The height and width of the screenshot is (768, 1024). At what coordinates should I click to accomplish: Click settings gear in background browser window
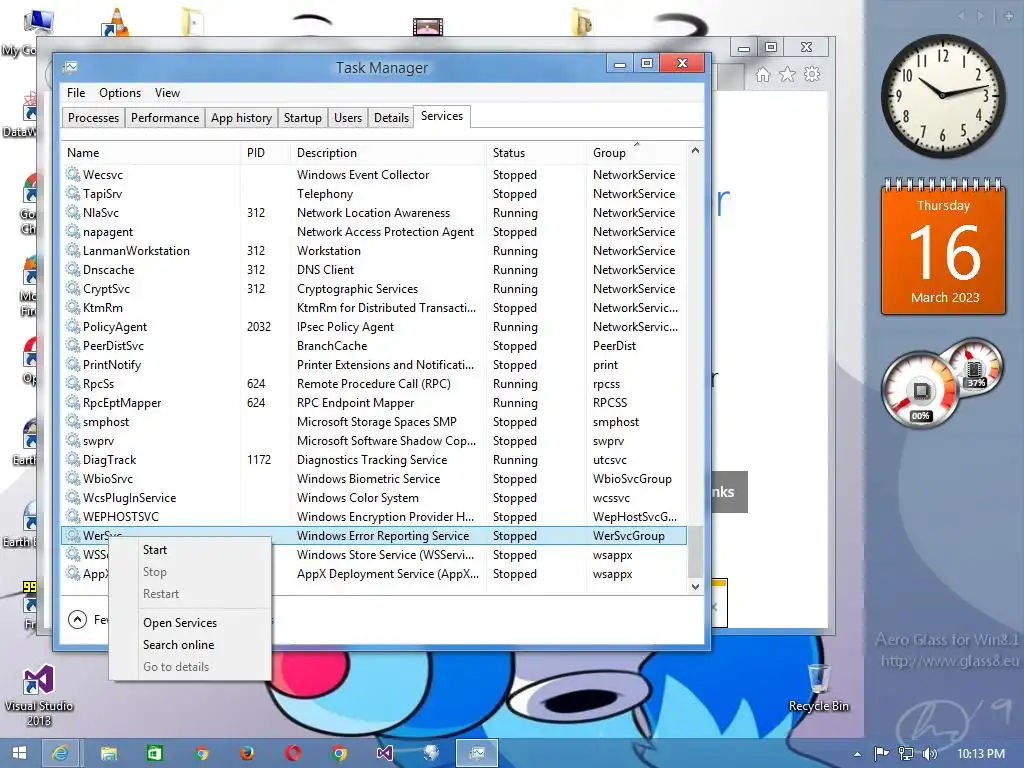[812, 74]
